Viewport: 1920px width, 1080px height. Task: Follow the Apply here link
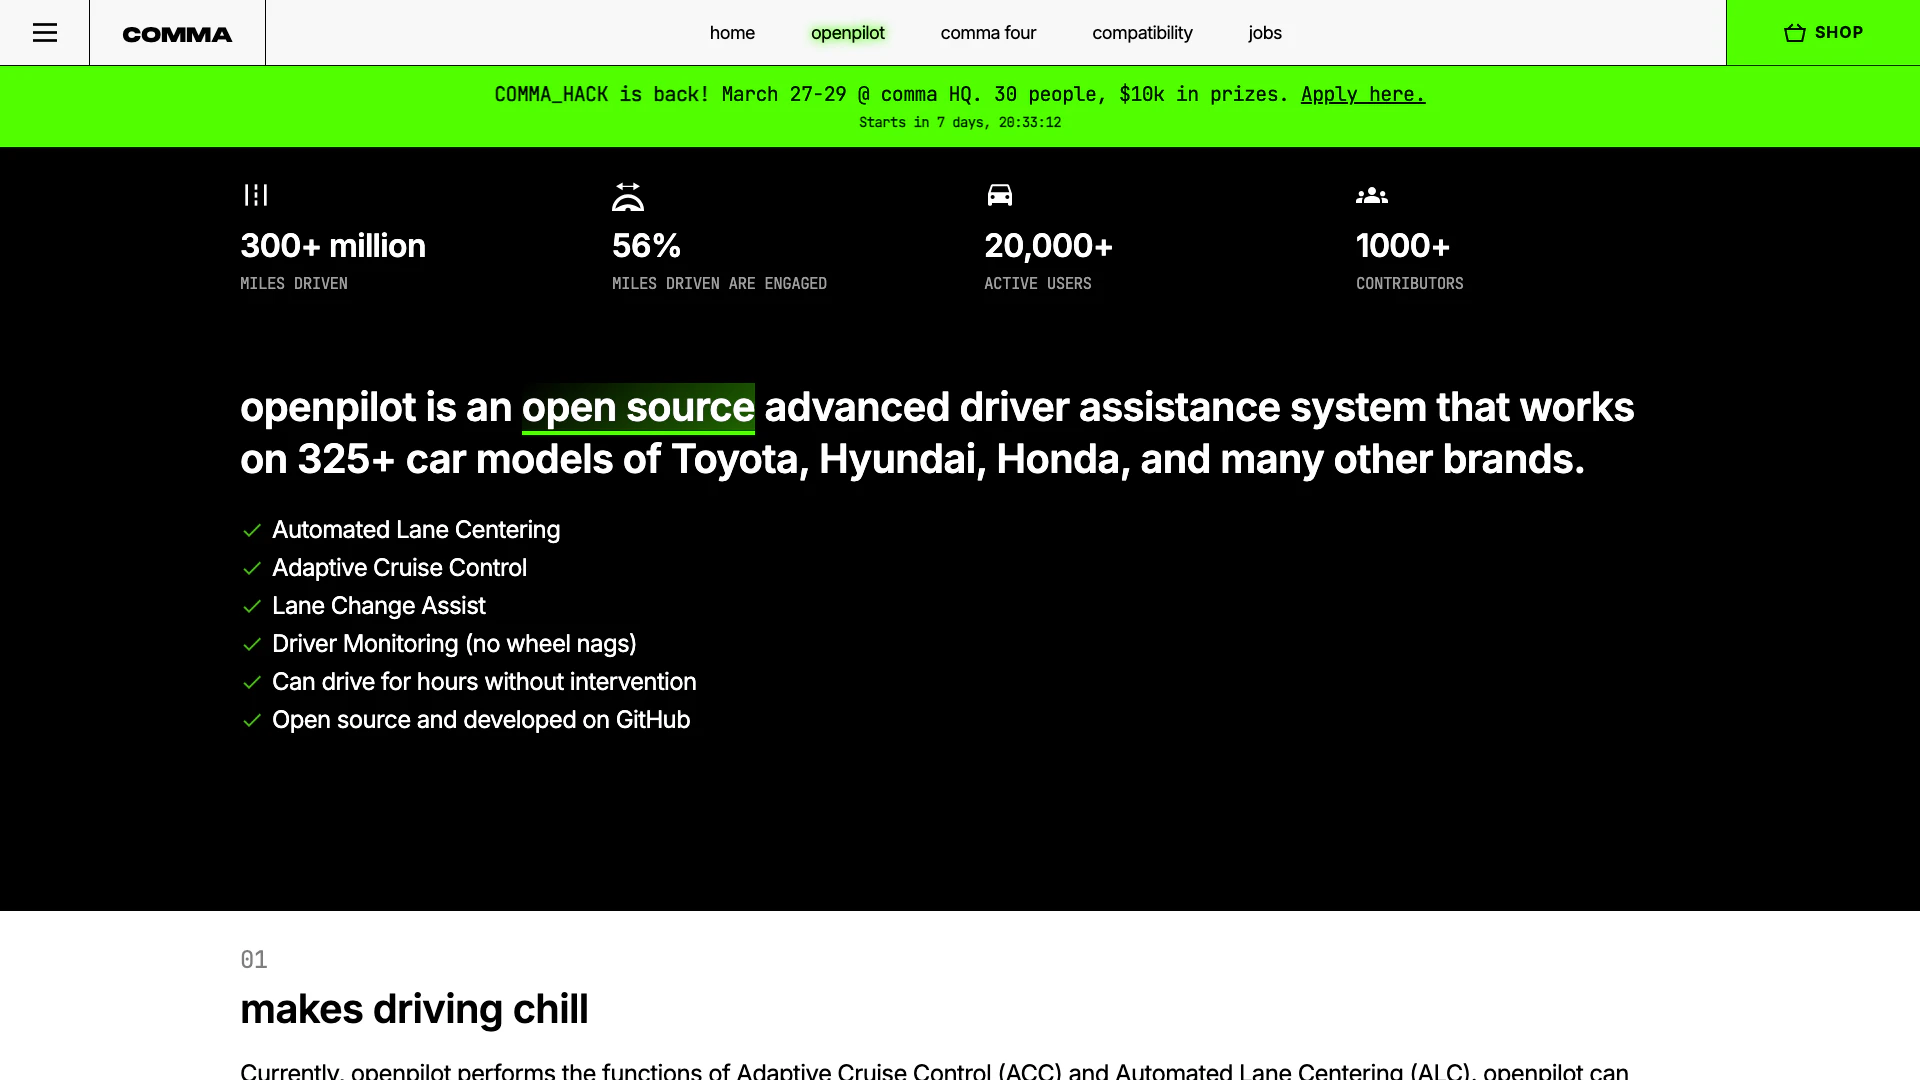coord(1362,94)
